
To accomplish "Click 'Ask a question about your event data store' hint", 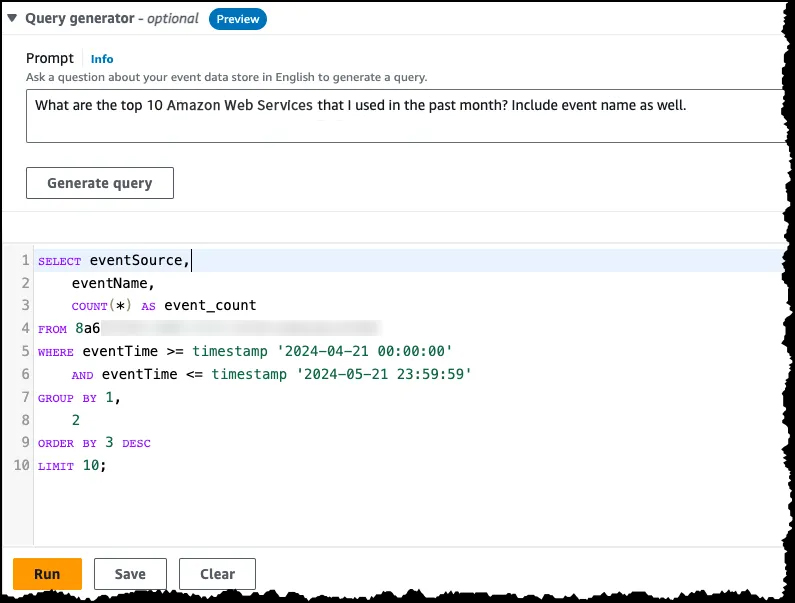I will click(x=227, y=77).
